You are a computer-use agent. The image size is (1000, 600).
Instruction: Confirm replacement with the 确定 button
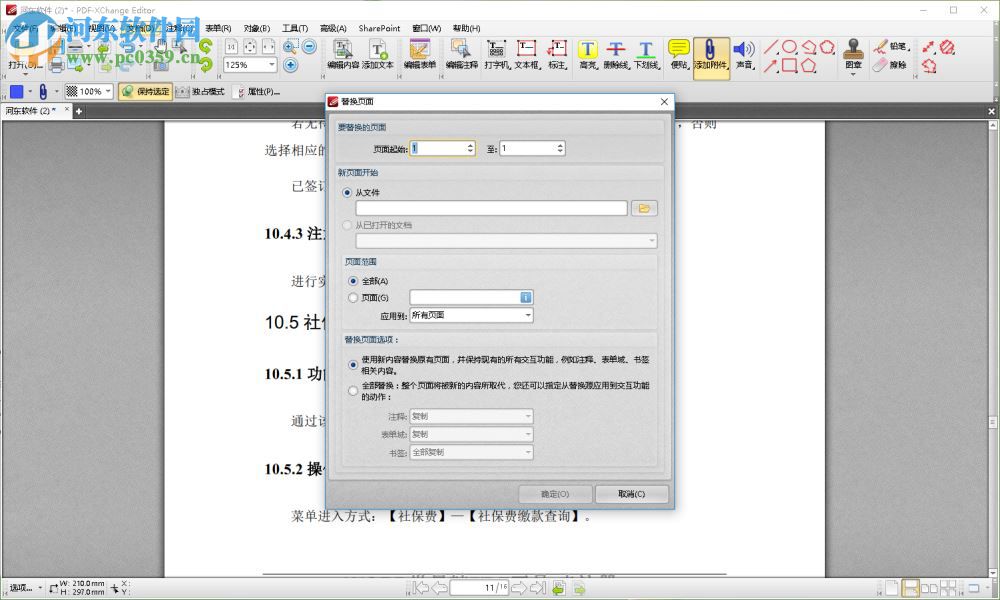coord(553,494)
